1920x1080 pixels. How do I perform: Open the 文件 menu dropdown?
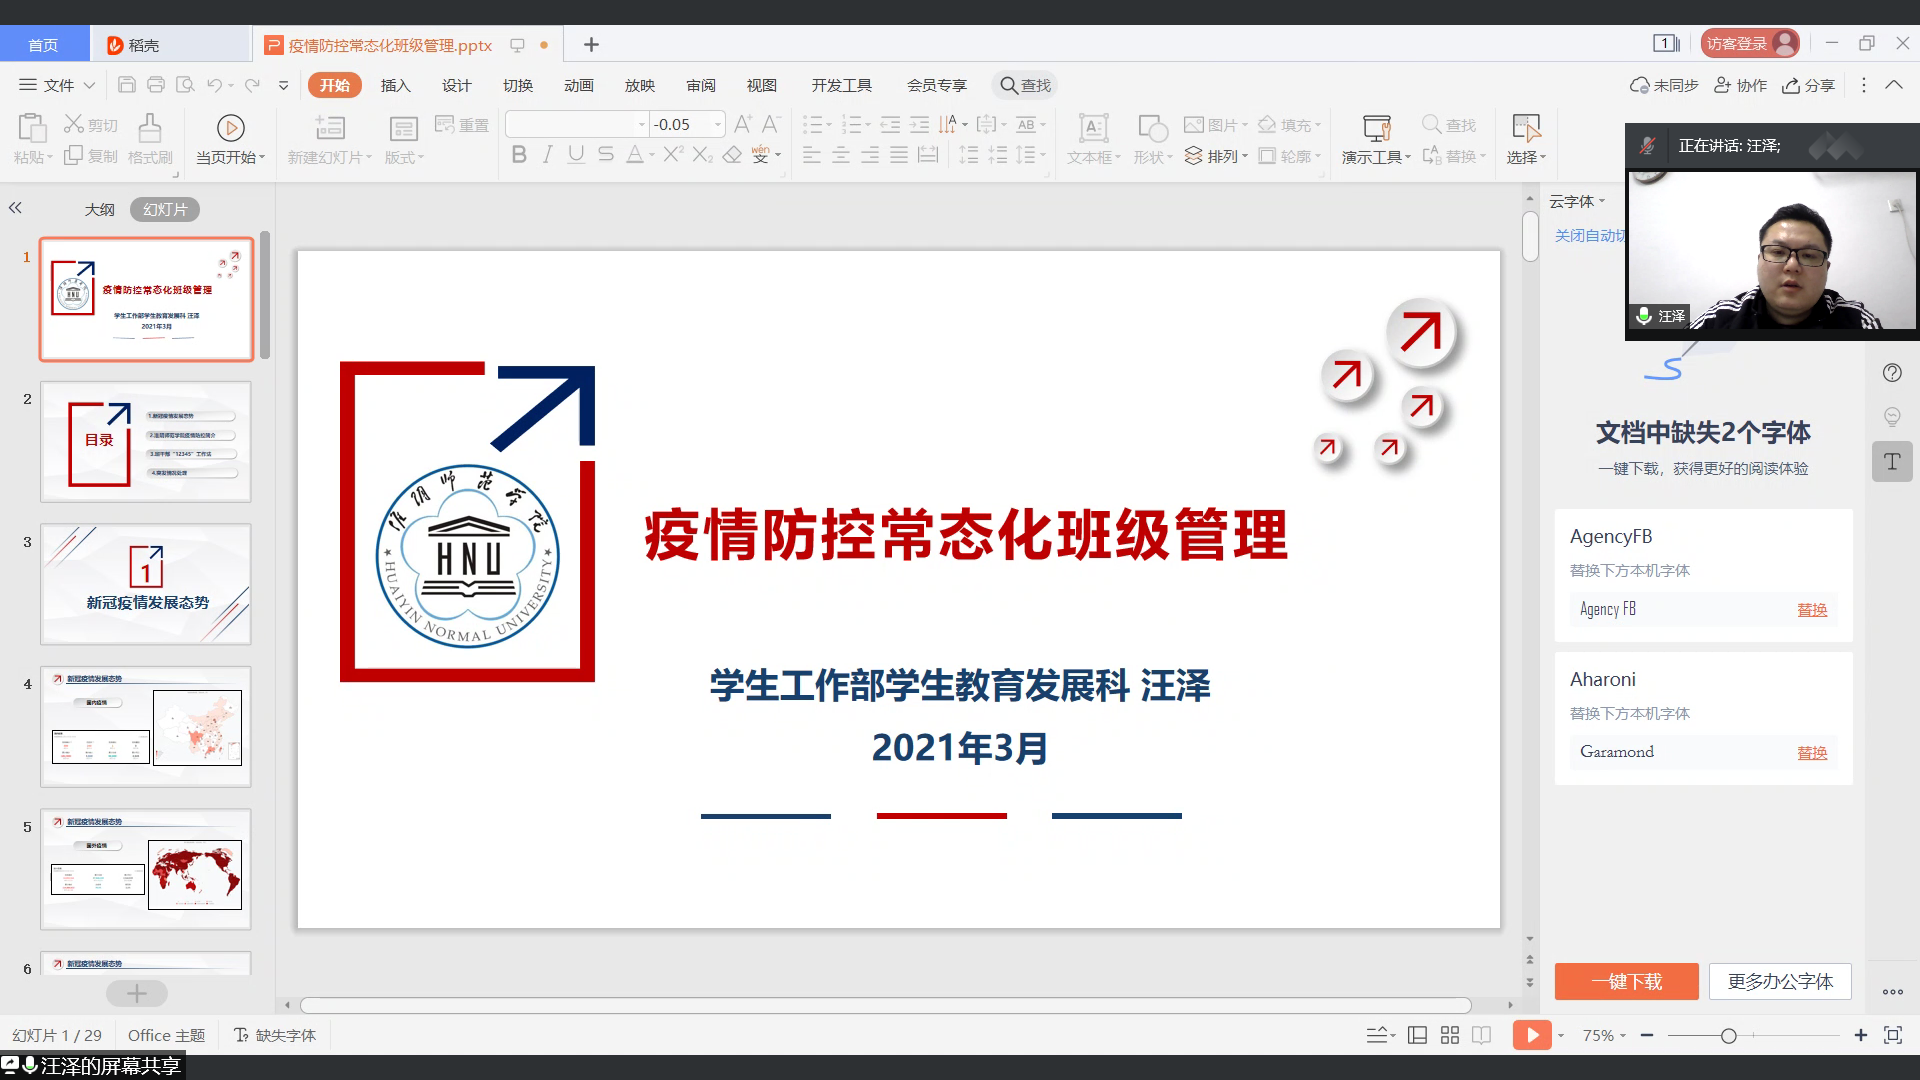pos(58,85)
